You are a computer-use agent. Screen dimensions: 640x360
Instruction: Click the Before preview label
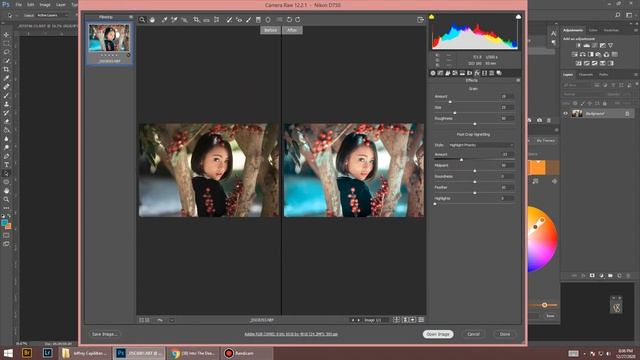point(270,30)
